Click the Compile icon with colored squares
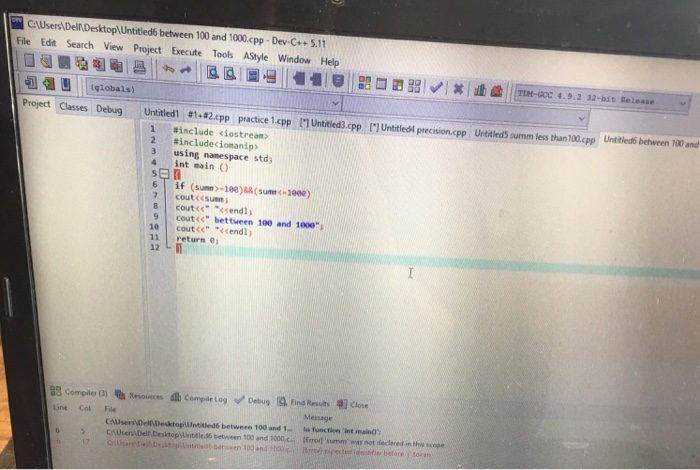This screenshot has width=700, height=470. [364, 82]
